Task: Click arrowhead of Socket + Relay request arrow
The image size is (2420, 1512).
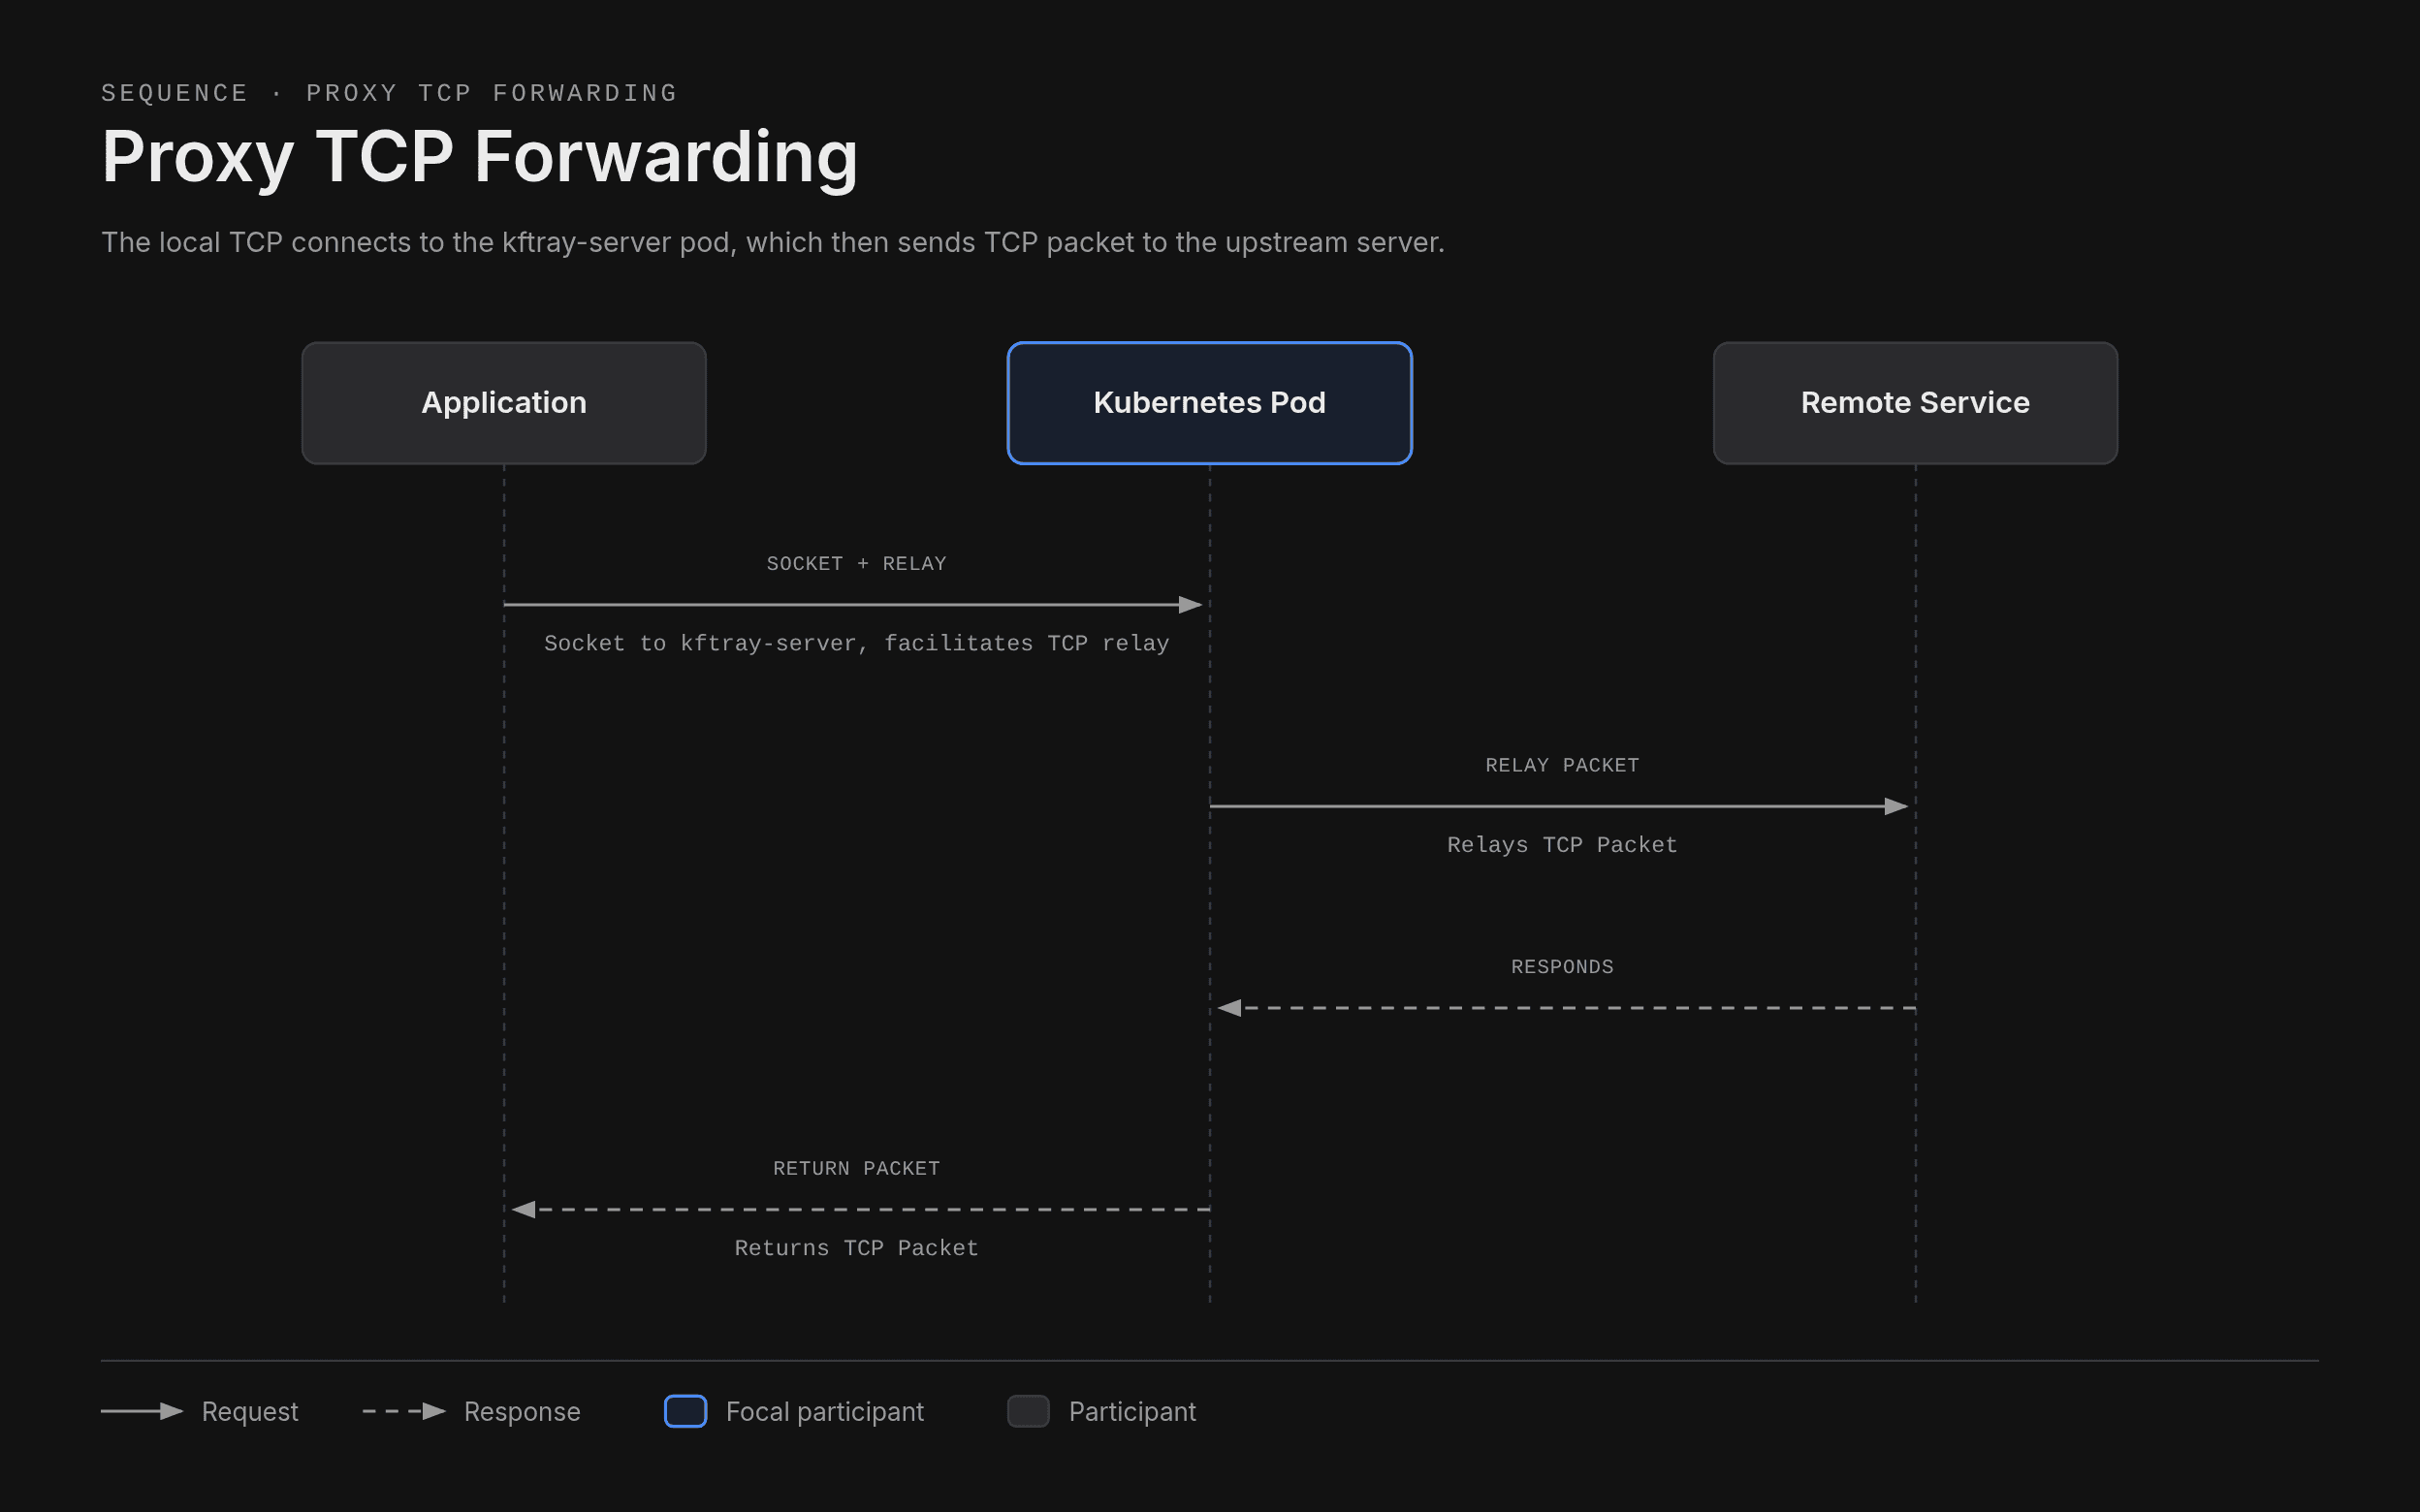Action: pyautogui.click(x=1190, y=605)
